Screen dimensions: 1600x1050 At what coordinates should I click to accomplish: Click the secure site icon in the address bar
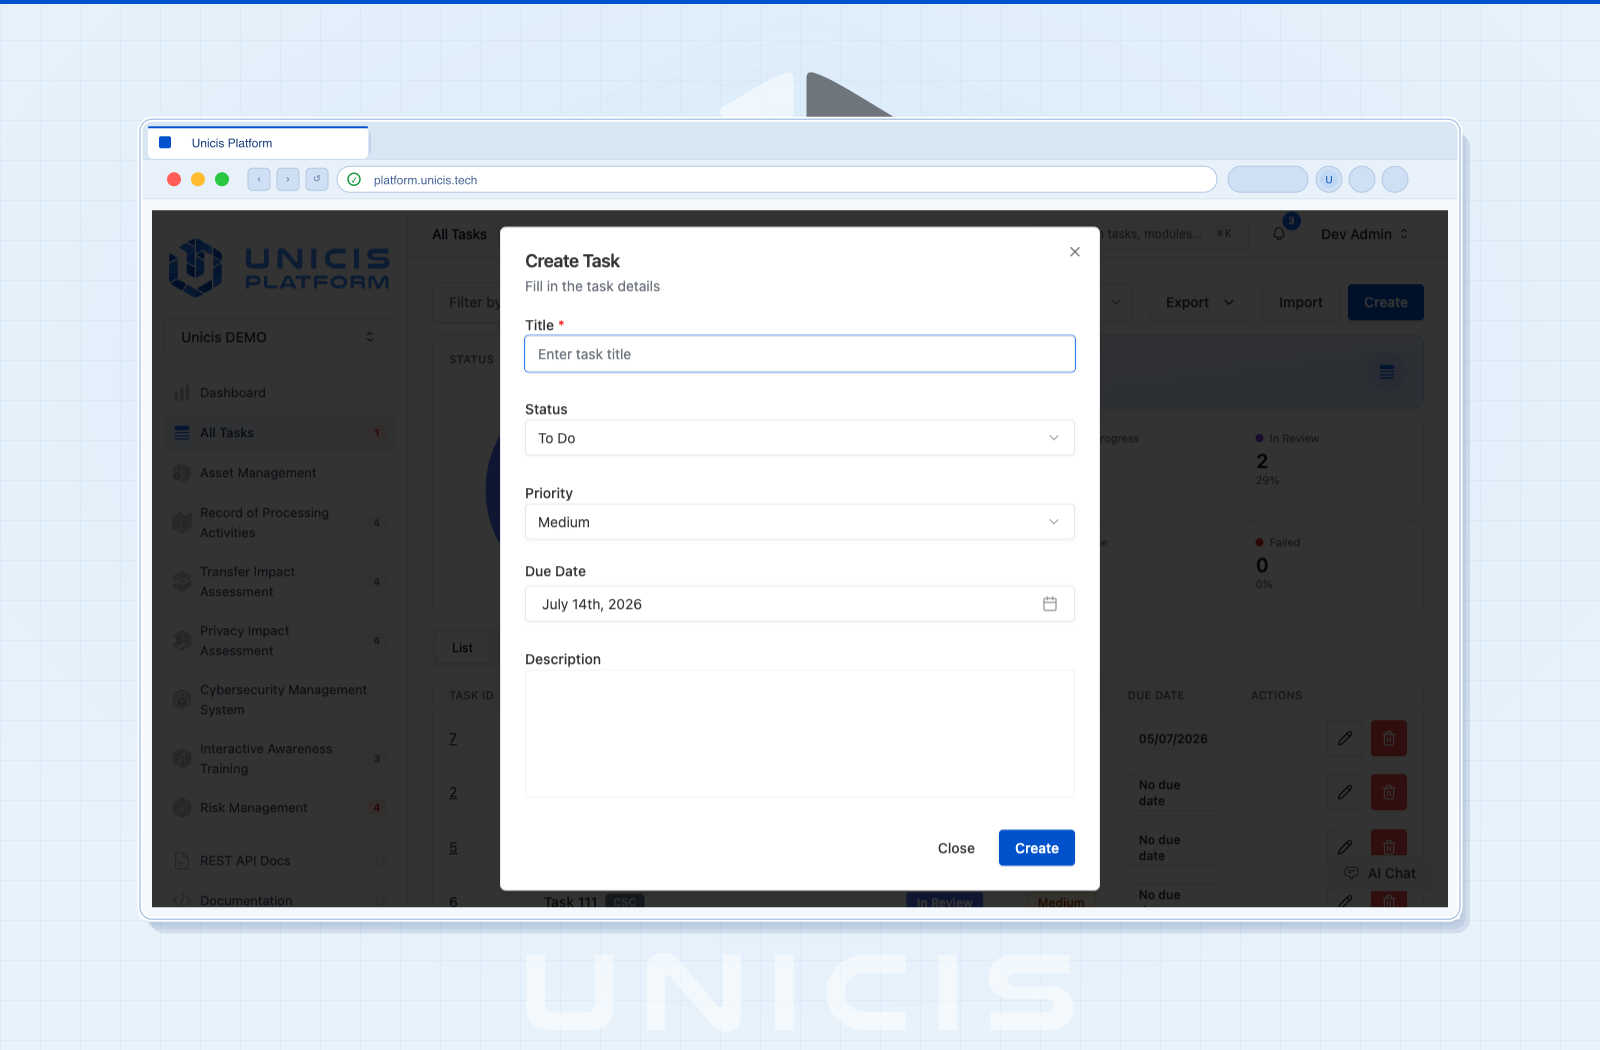354,180
